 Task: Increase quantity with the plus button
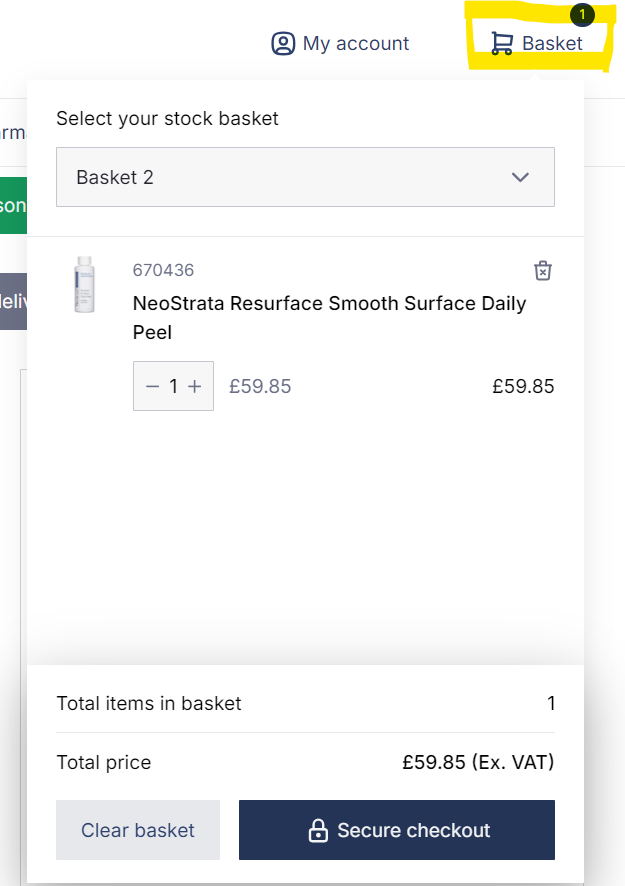[x=194, y=386]
